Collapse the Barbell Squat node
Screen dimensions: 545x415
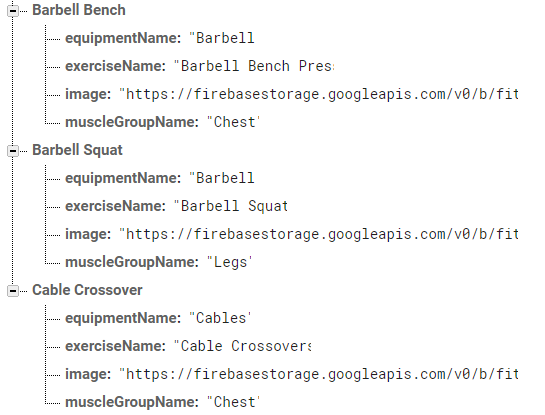[x=13, y=151]
